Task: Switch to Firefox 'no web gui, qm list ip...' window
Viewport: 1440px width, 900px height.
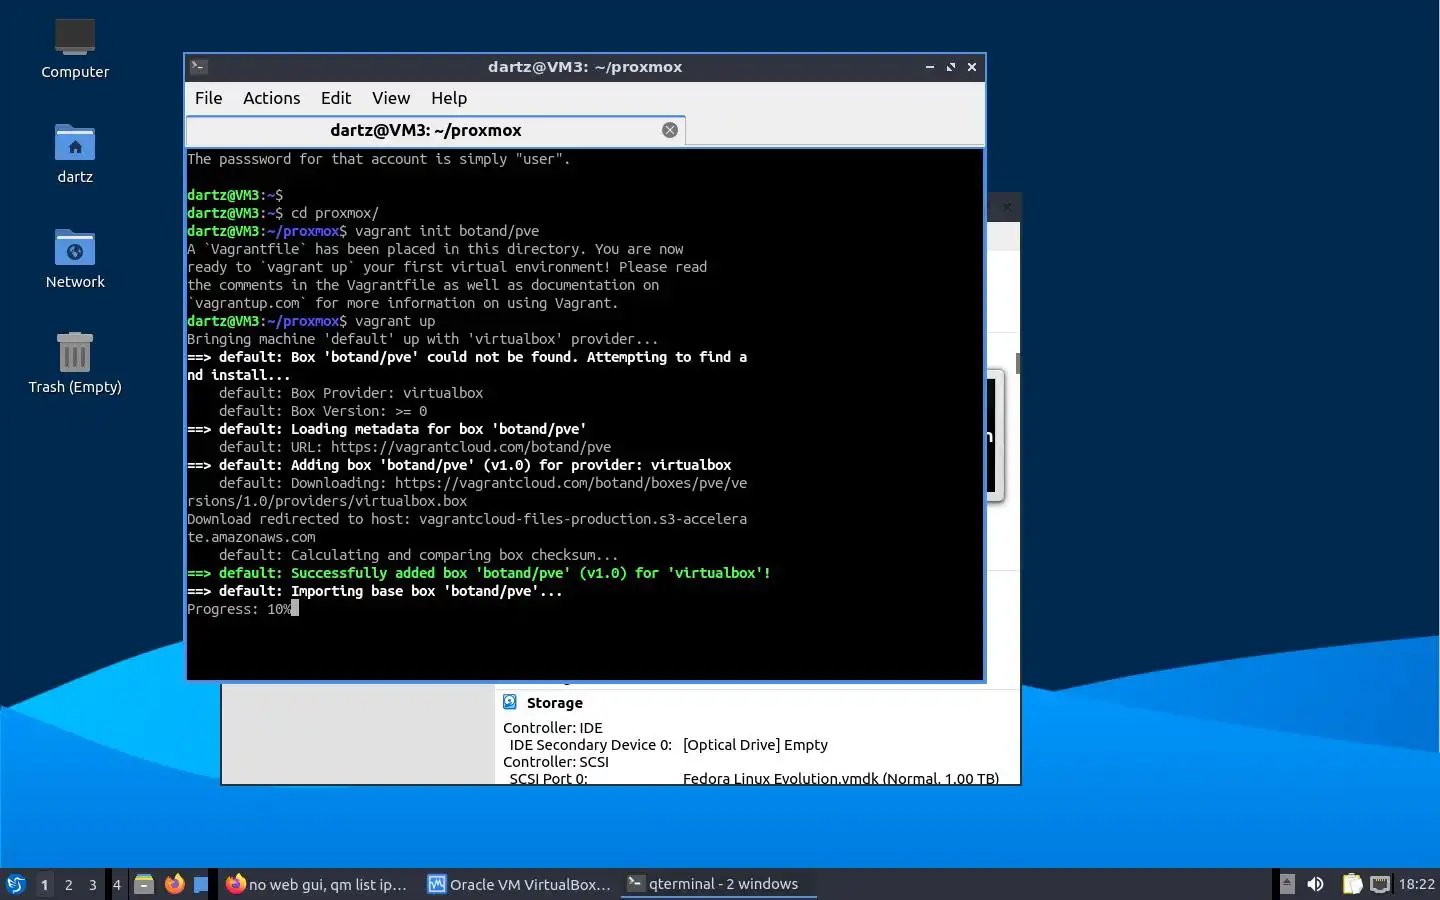Action: [317, 884]
